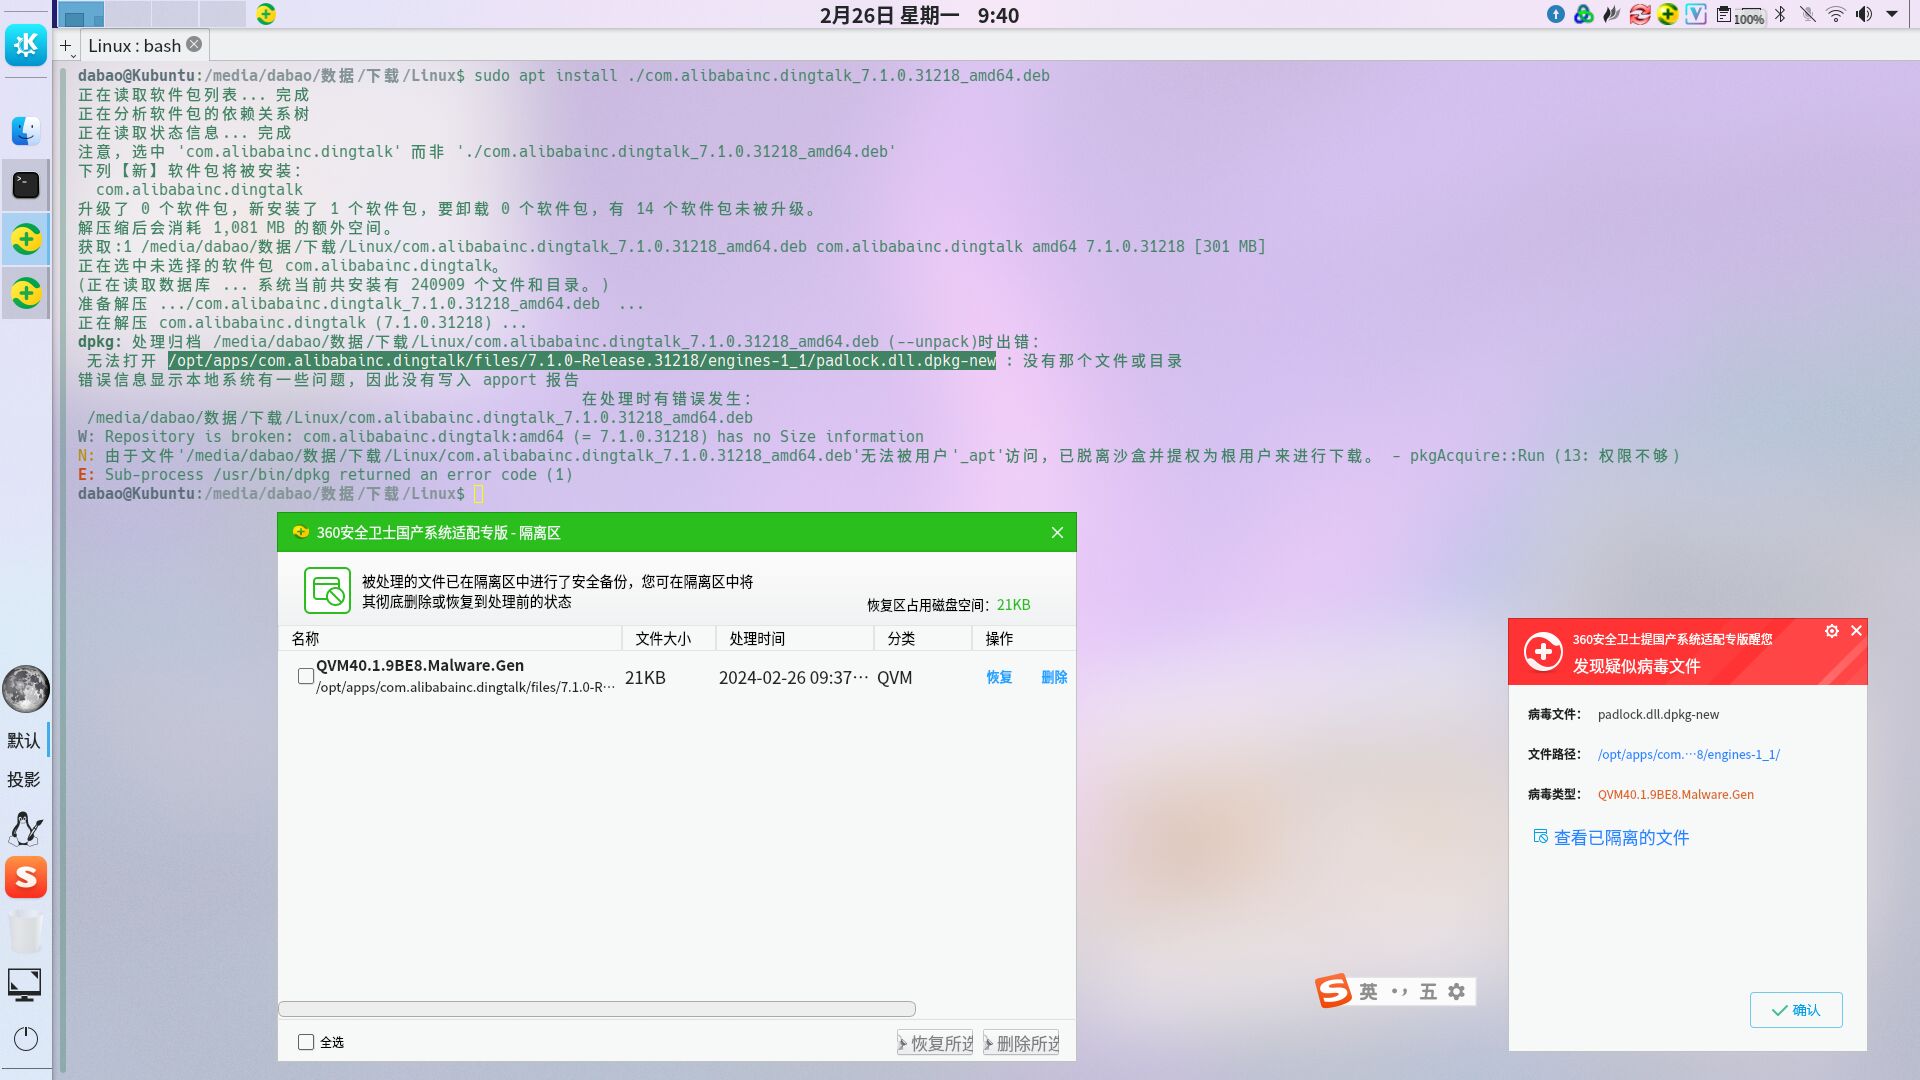Click the V logo tray icon

click(1696, 14)
